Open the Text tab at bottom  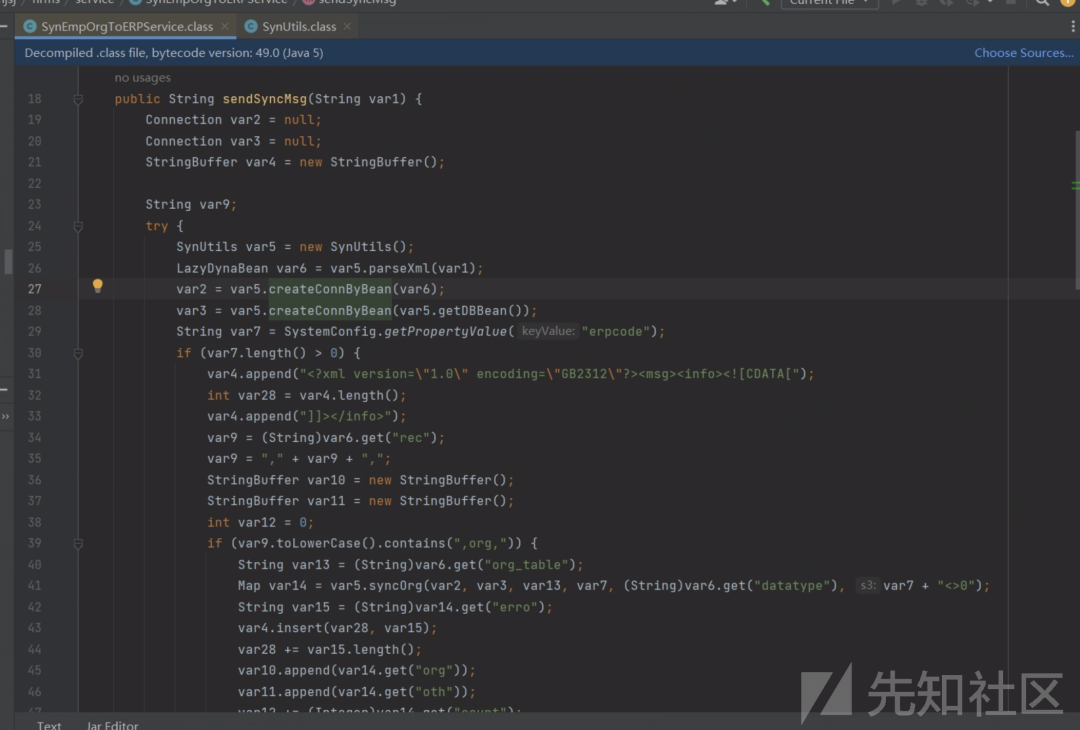(x=49, y=724)
